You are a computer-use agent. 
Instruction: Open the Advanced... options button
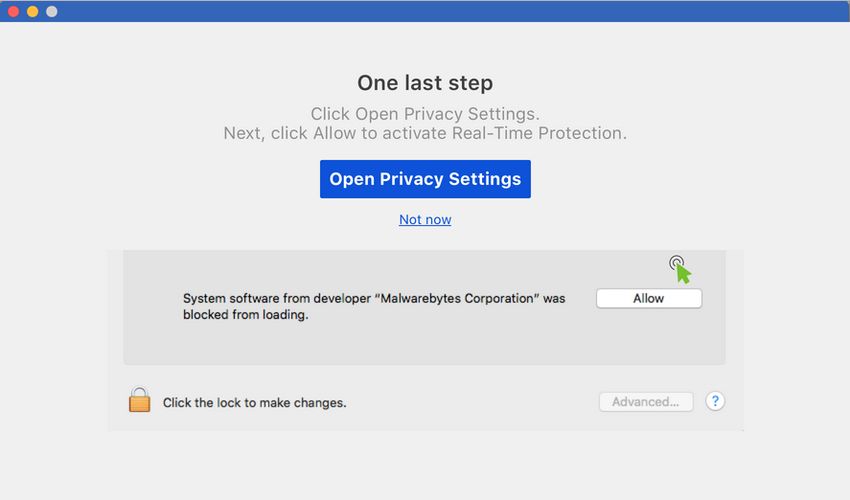646,402
